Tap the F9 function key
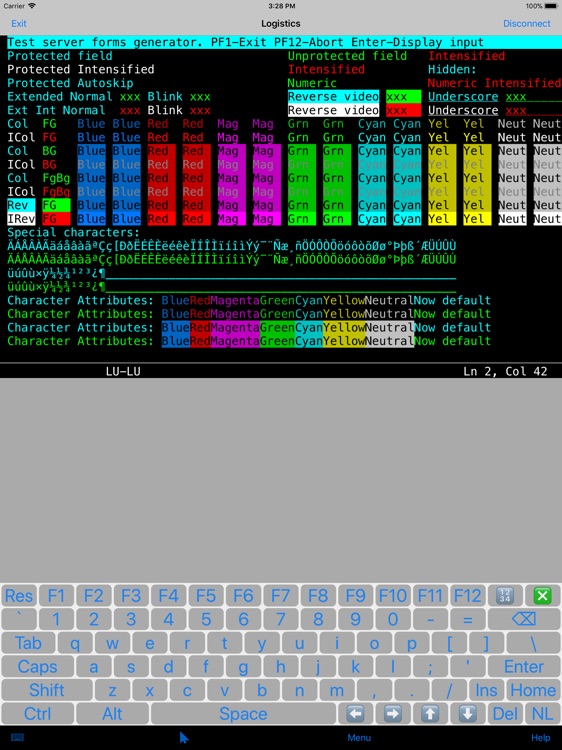The image size is (562, 750). [x=355, y=596]
